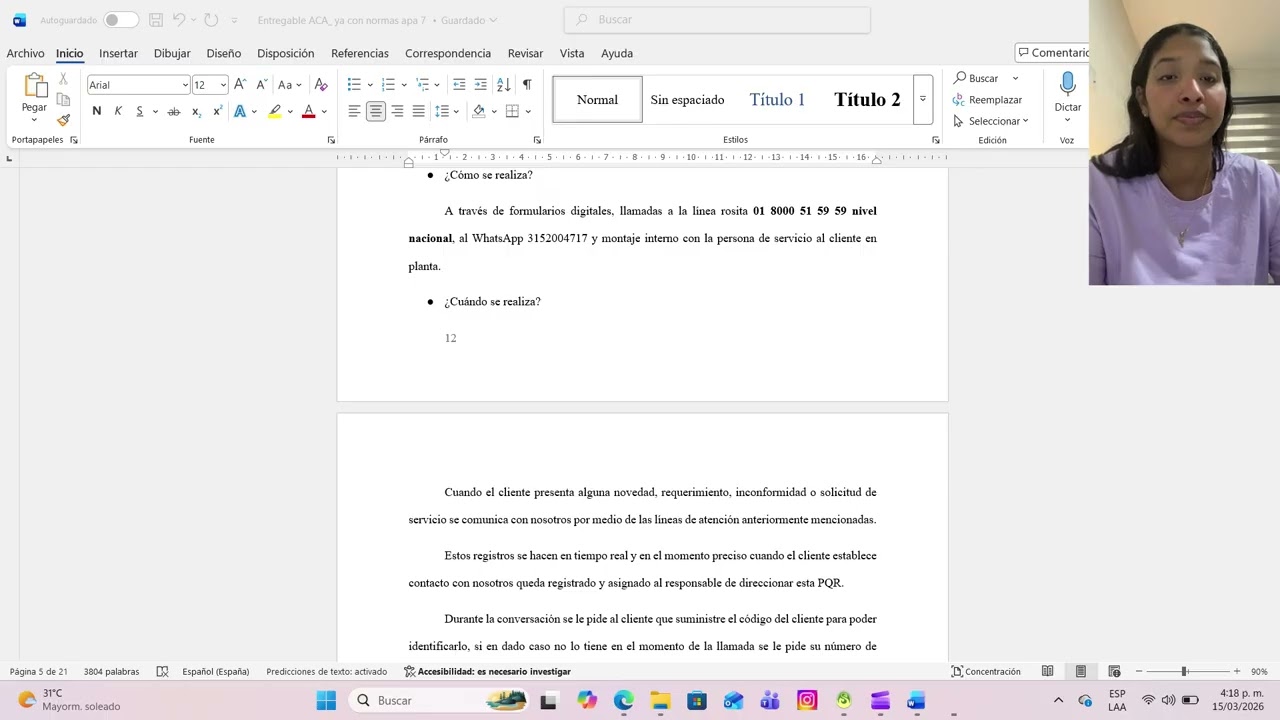Open the Comentarios button
The width and height of the screenshot is (1280, 720).
pyautogui.click(x=1052, y=53)
